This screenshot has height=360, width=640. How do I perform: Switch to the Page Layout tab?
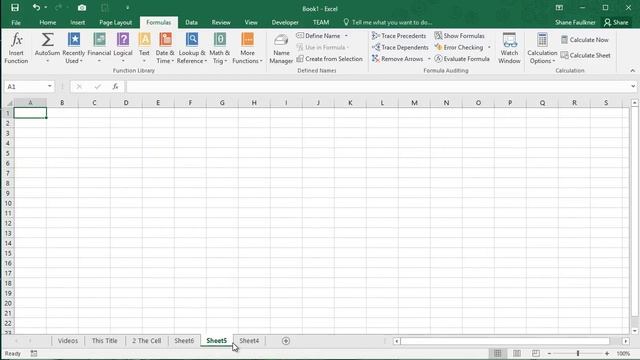tap(116, 22)
